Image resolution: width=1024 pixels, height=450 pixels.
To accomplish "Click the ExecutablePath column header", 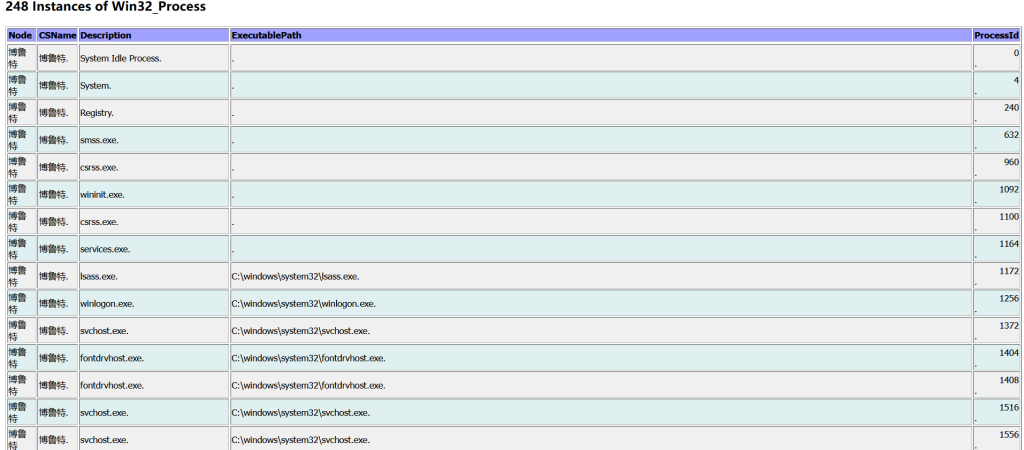I will (267, 35).
